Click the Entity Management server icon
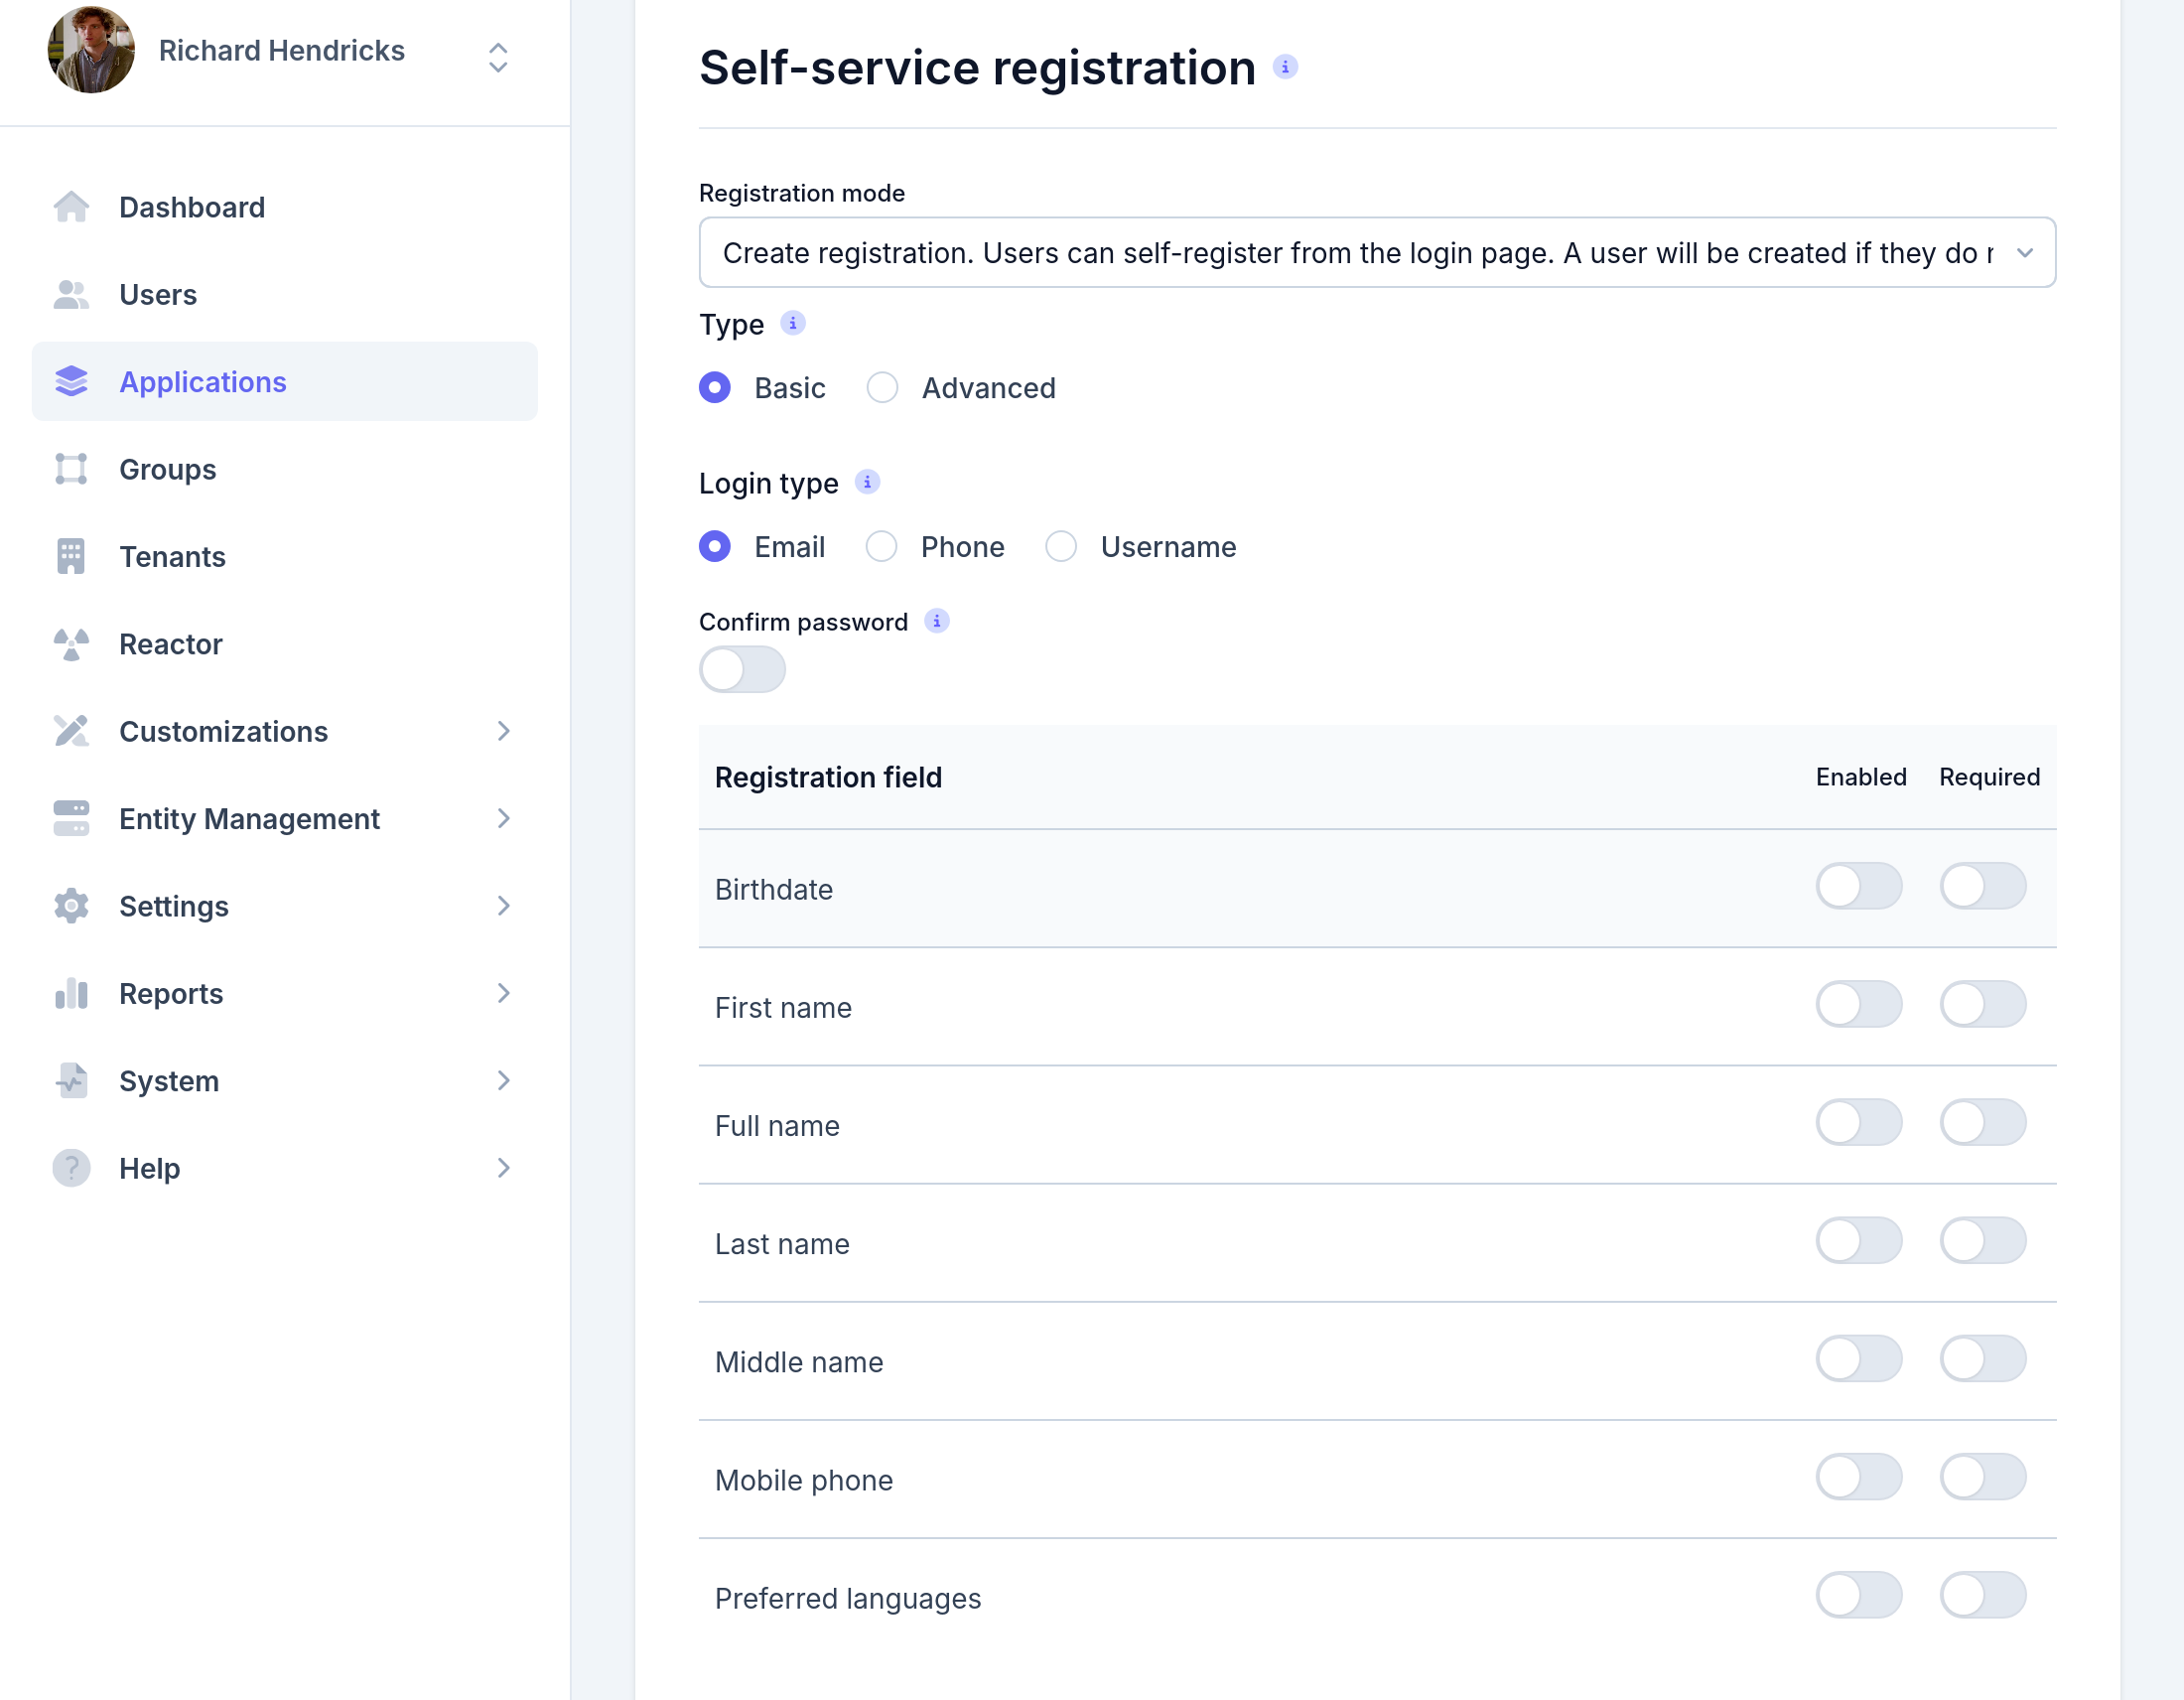This screenshot has height=1700, width=2184. click(x=71, y=818)
